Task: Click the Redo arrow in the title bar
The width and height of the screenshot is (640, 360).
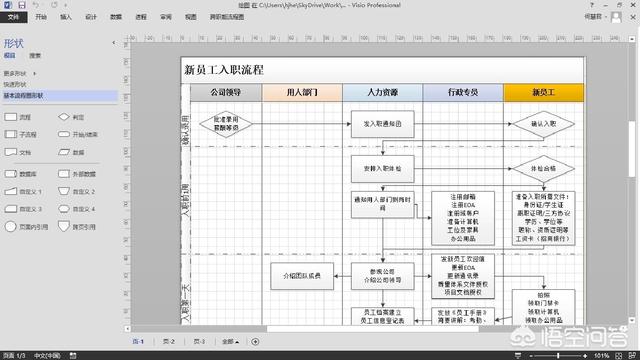Action: [54, 5]
